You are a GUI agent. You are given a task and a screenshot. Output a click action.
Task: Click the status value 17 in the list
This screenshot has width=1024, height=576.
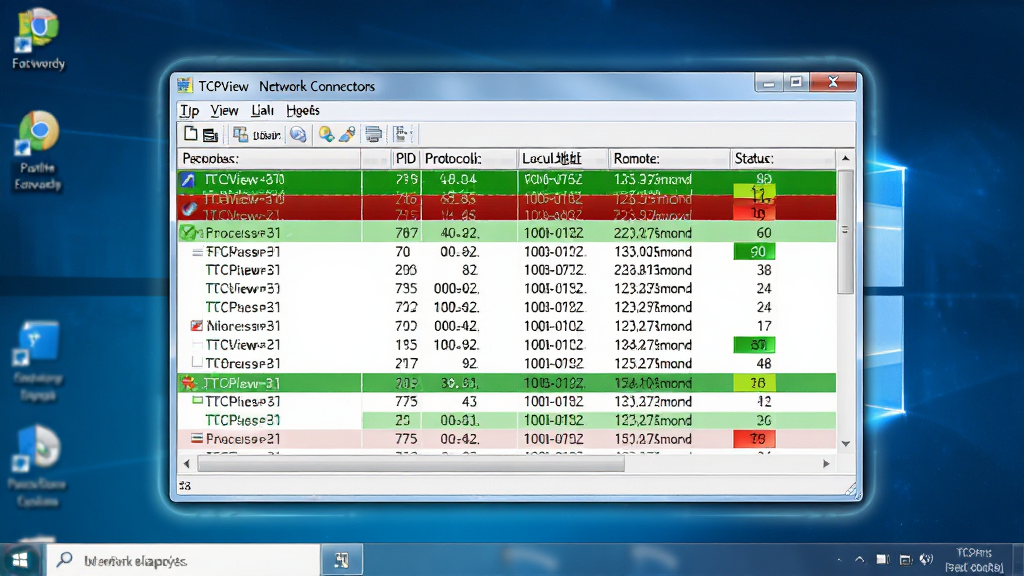763,325
